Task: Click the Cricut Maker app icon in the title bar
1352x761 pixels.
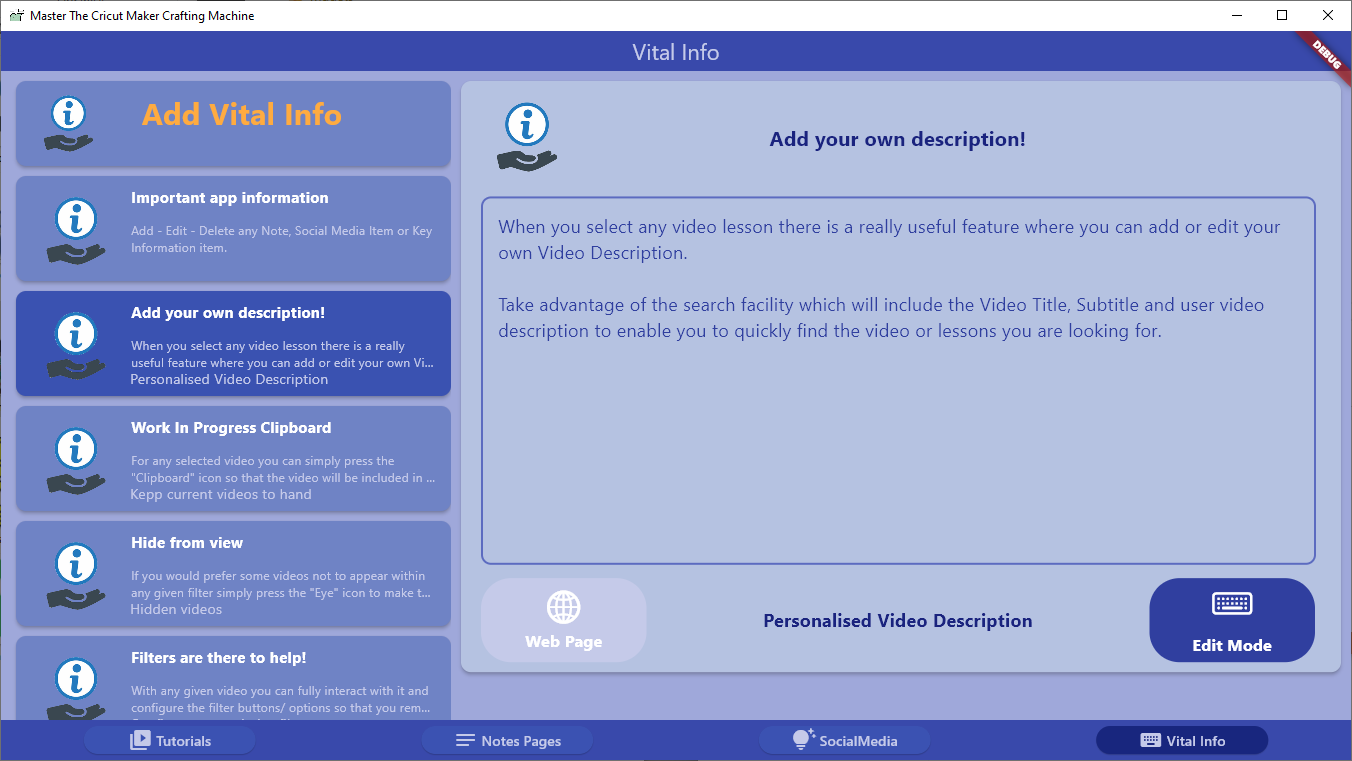Action: (16, 15)
